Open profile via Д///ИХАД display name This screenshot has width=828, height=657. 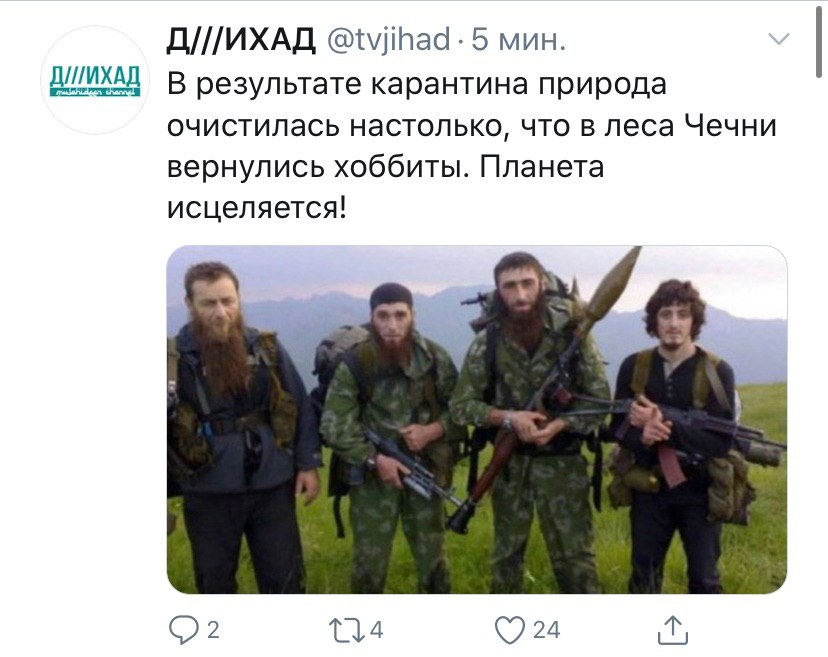[x=241, y=40]
